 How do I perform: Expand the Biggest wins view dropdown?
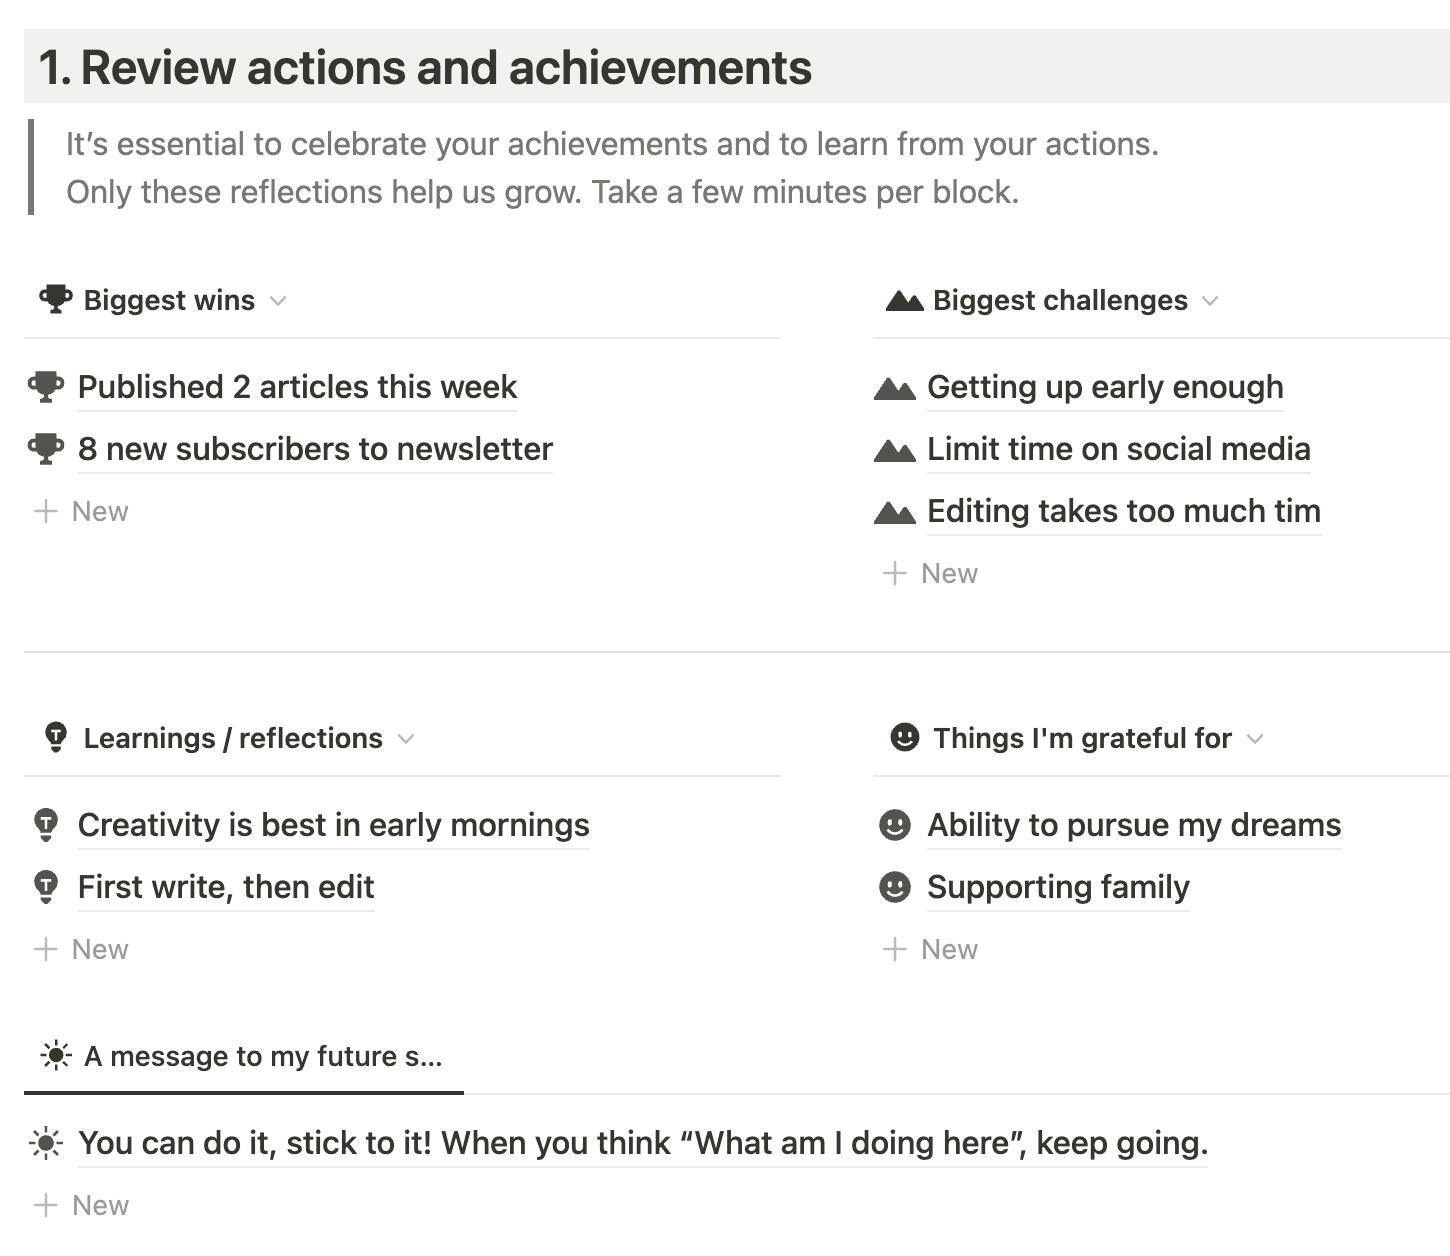[x=278, y=301]
